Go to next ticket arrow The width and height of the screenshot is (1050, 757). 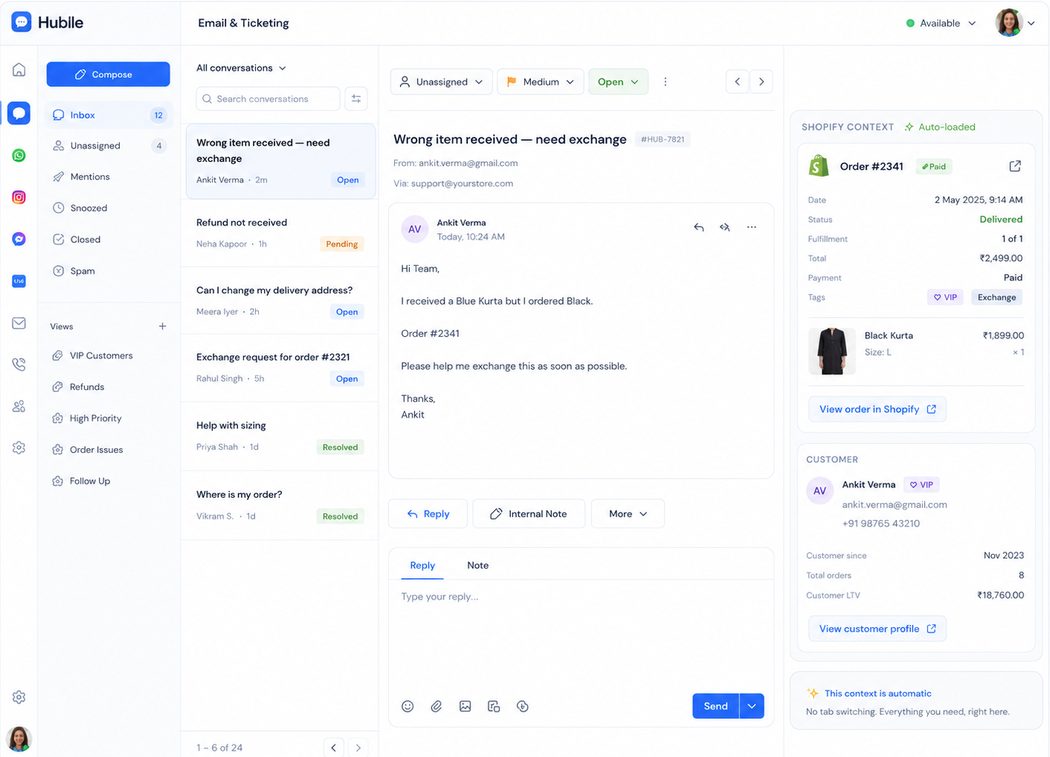click(x=761, y=82)
